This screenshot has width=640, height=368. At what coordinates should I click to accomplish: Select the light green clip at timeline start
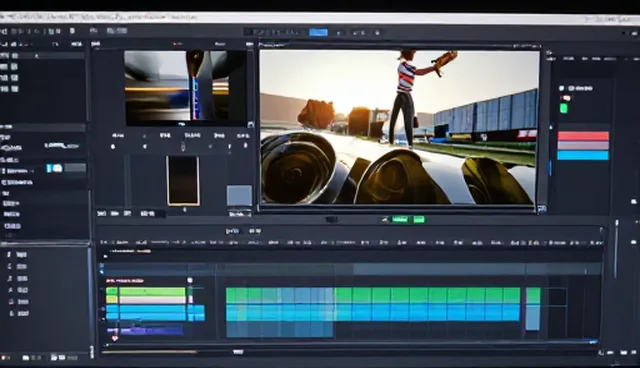pyautogui.click(x=152, y=291)
